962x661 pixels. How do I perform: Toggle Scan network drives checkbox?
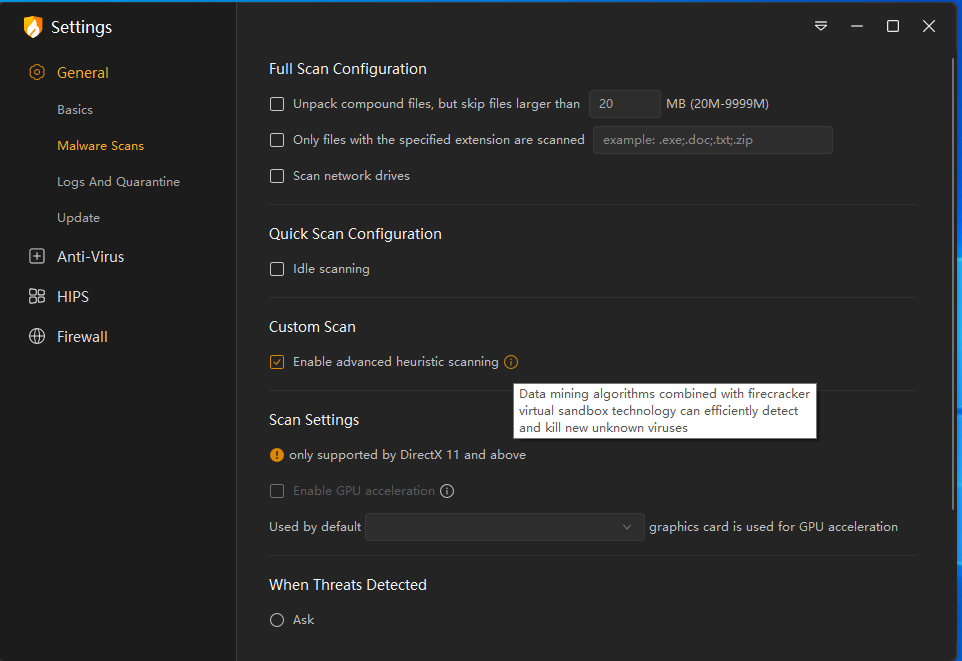[277, 176]
